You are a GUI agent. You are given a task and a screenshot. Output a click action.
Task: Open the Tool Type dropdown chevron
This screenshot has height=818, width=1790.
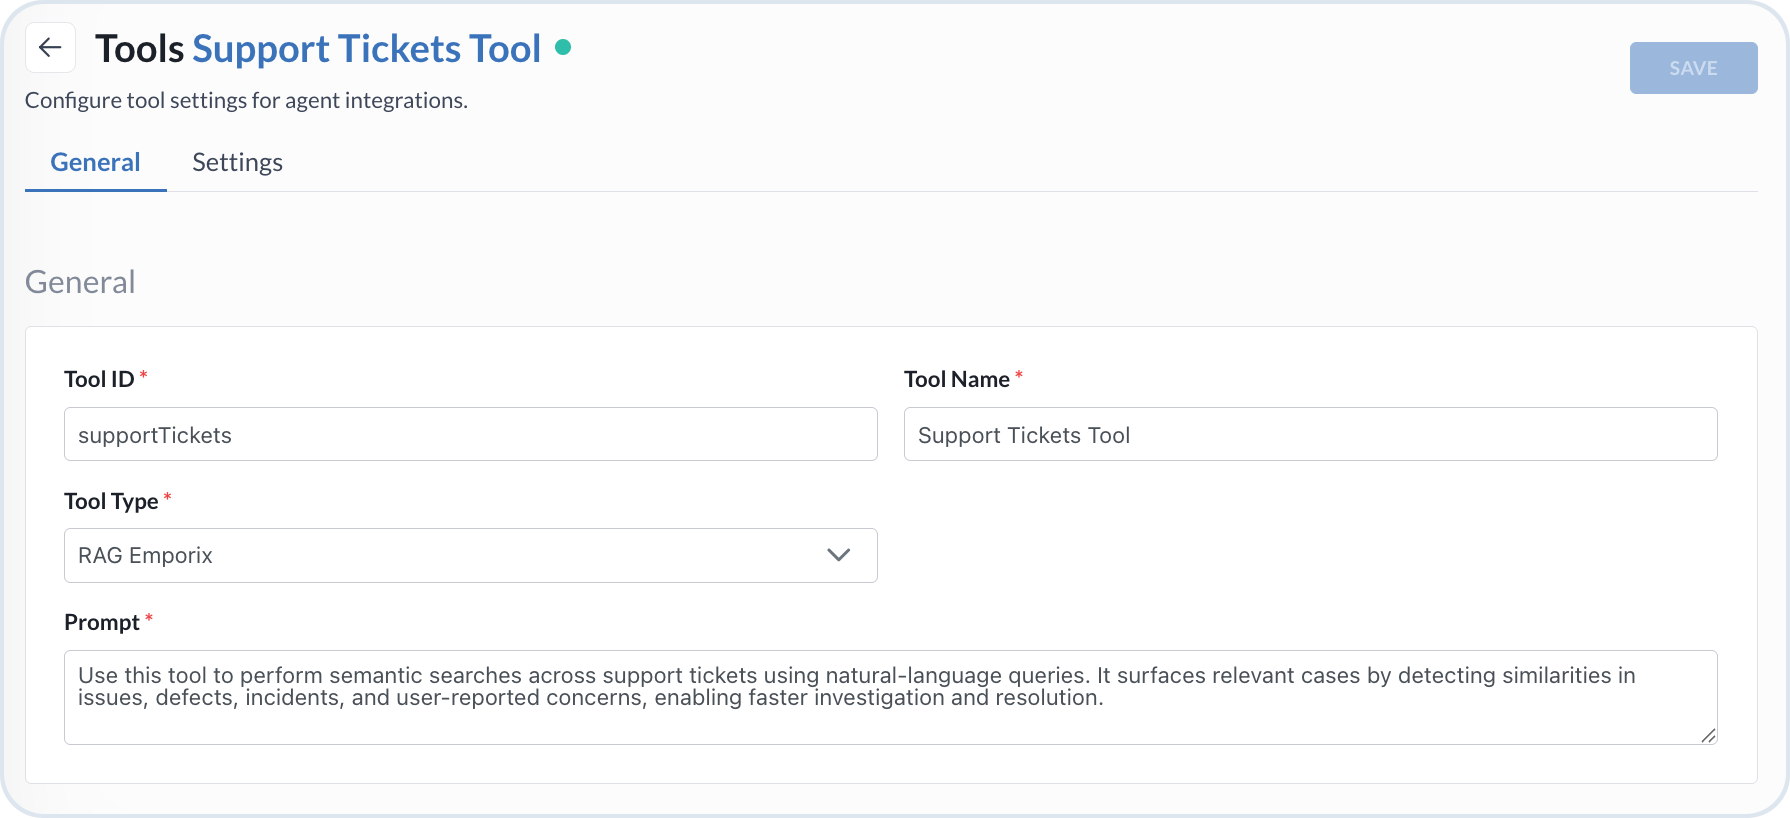point(839,555)
